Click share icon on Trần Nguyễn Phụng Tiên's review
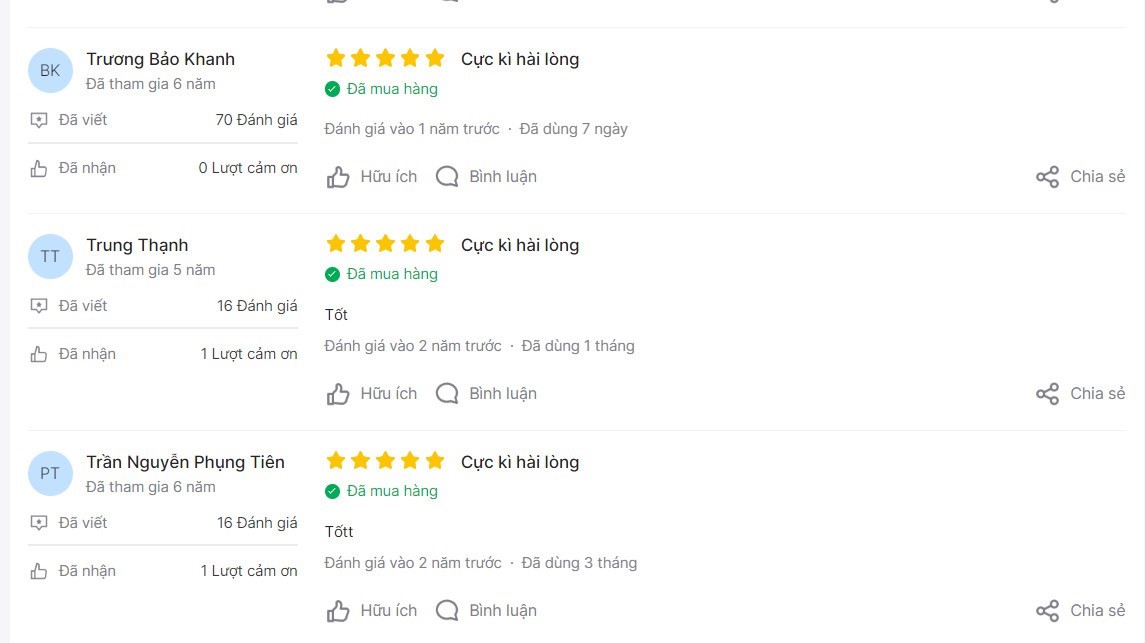Screen dimensions: 1145x643 (x=1047, y=610)
